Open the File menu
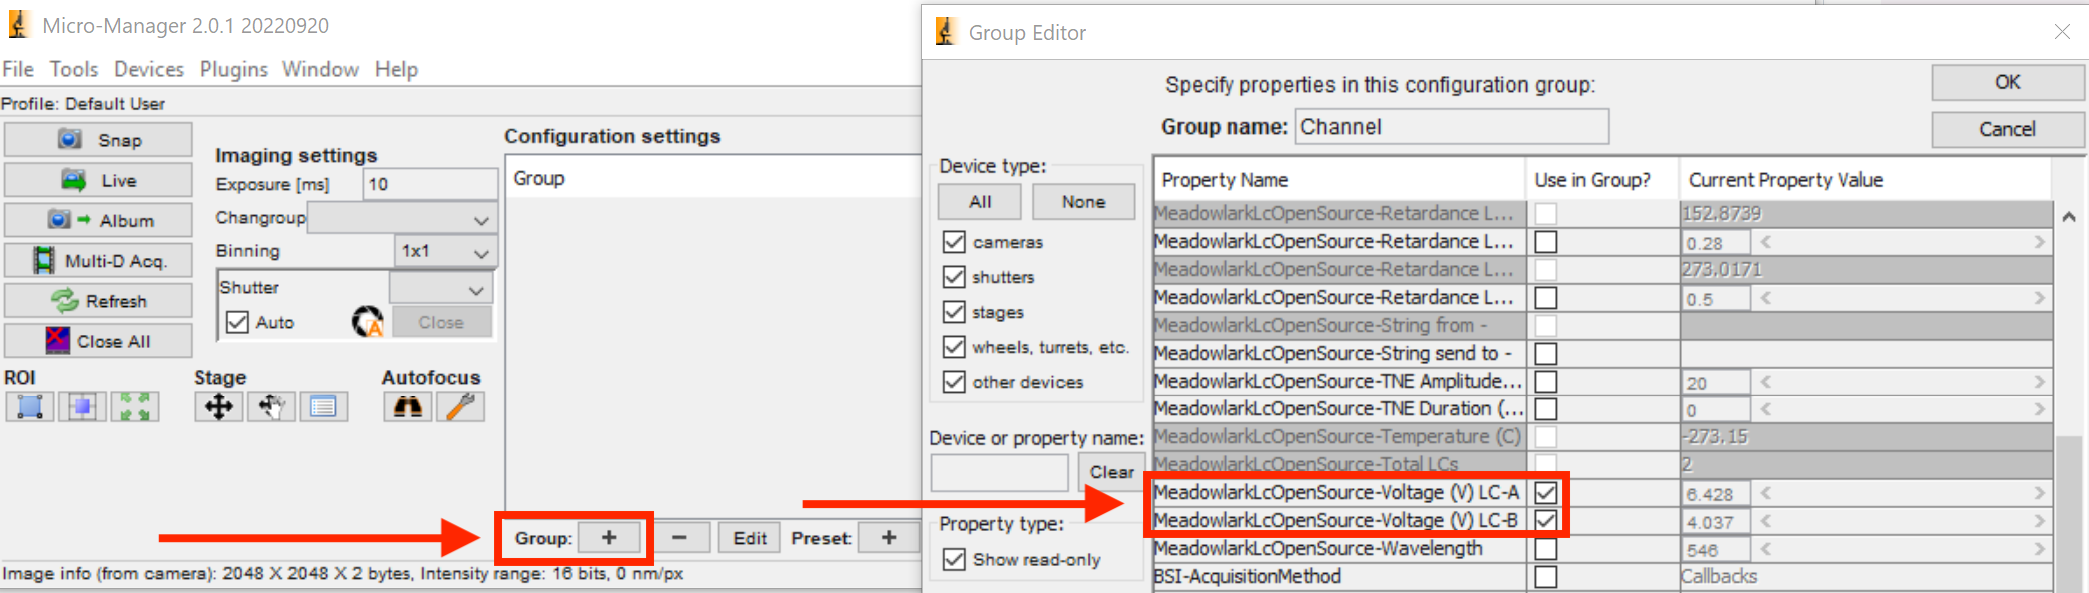The image size is (2089, 593). [x=18, y=69]
